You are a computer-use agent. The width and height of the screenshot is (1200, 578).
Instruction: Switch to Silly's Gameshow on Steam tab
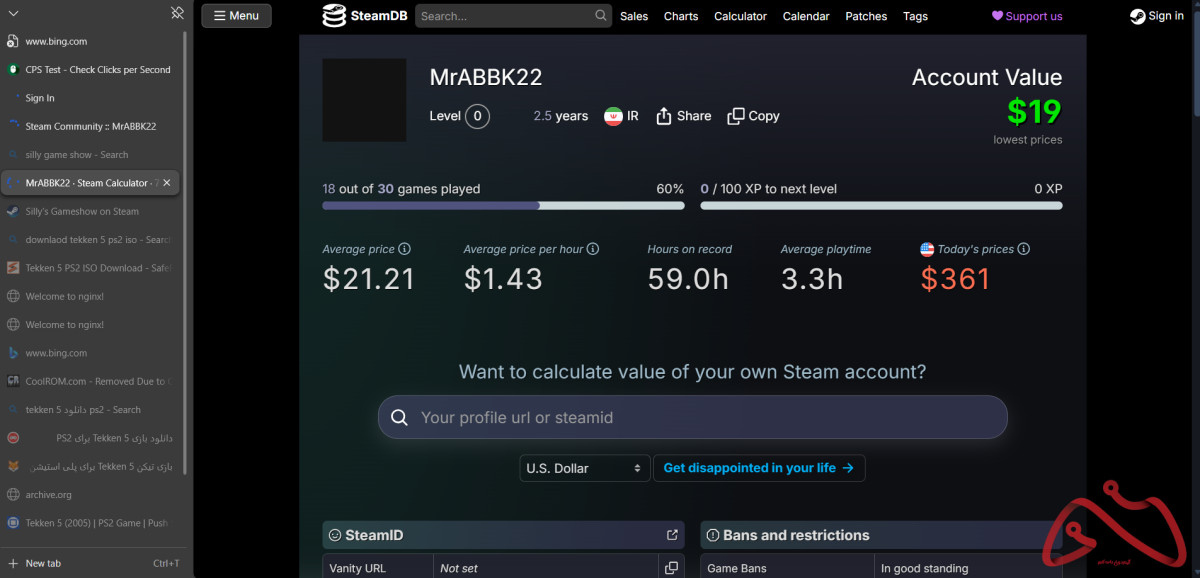[x=90, y=211]
